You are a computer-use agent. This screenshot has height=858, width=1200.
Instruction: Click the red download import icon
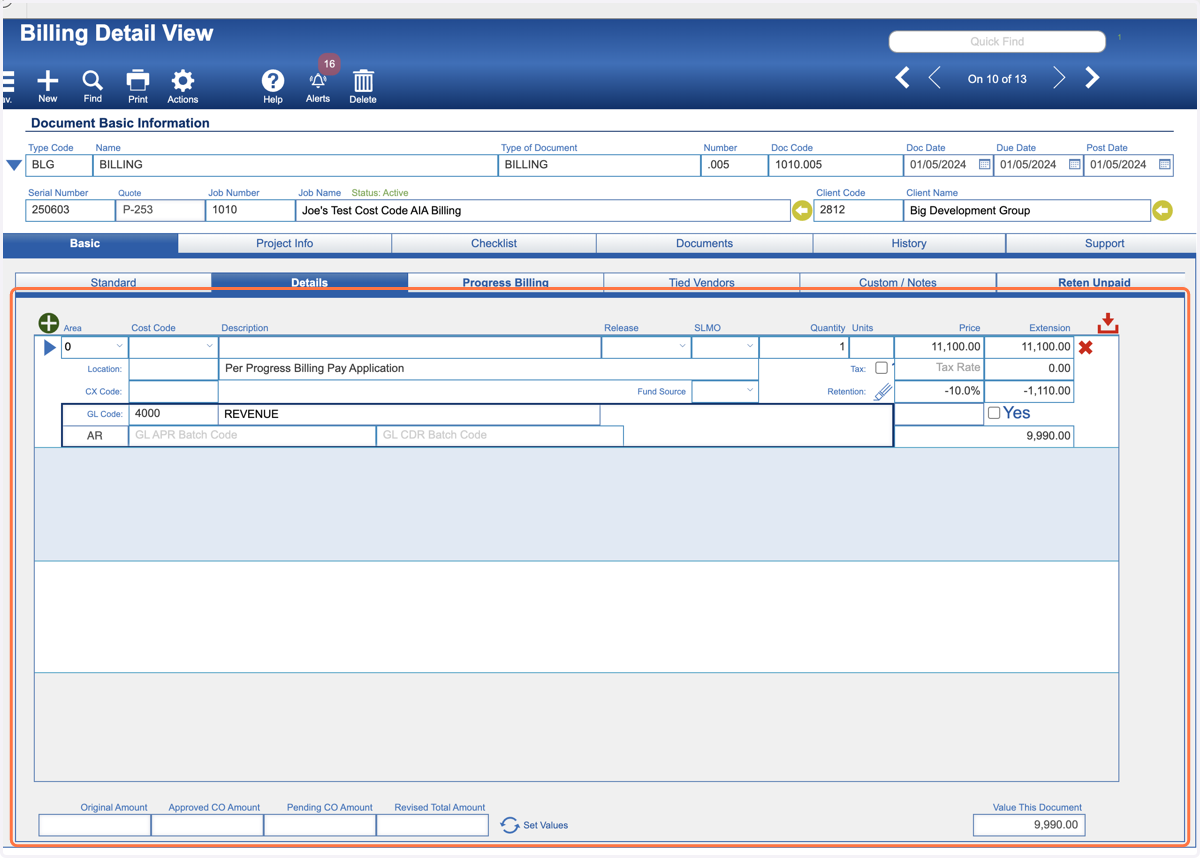(x=1108, y=324)
